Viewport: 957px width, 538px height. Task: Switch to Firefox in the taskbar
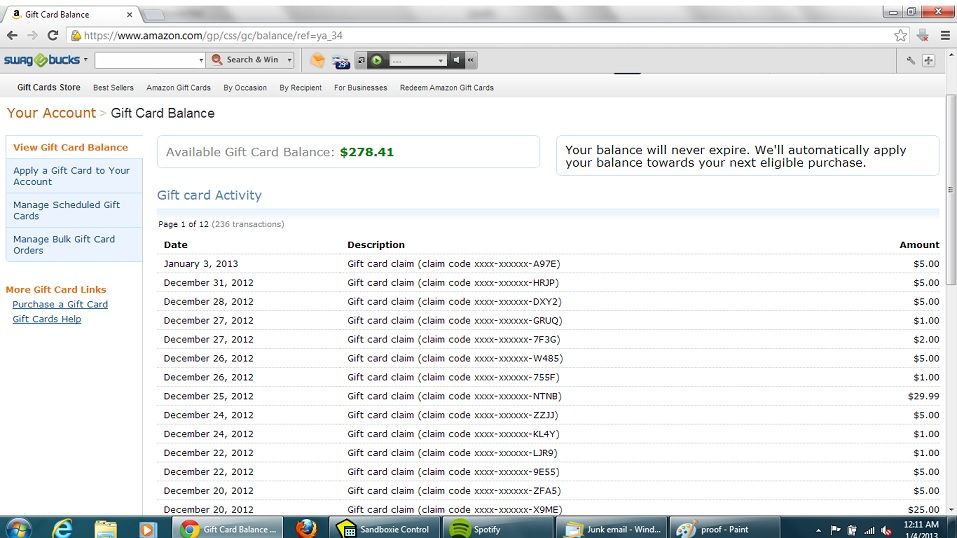pyautogui.click(x=306, y=528)
